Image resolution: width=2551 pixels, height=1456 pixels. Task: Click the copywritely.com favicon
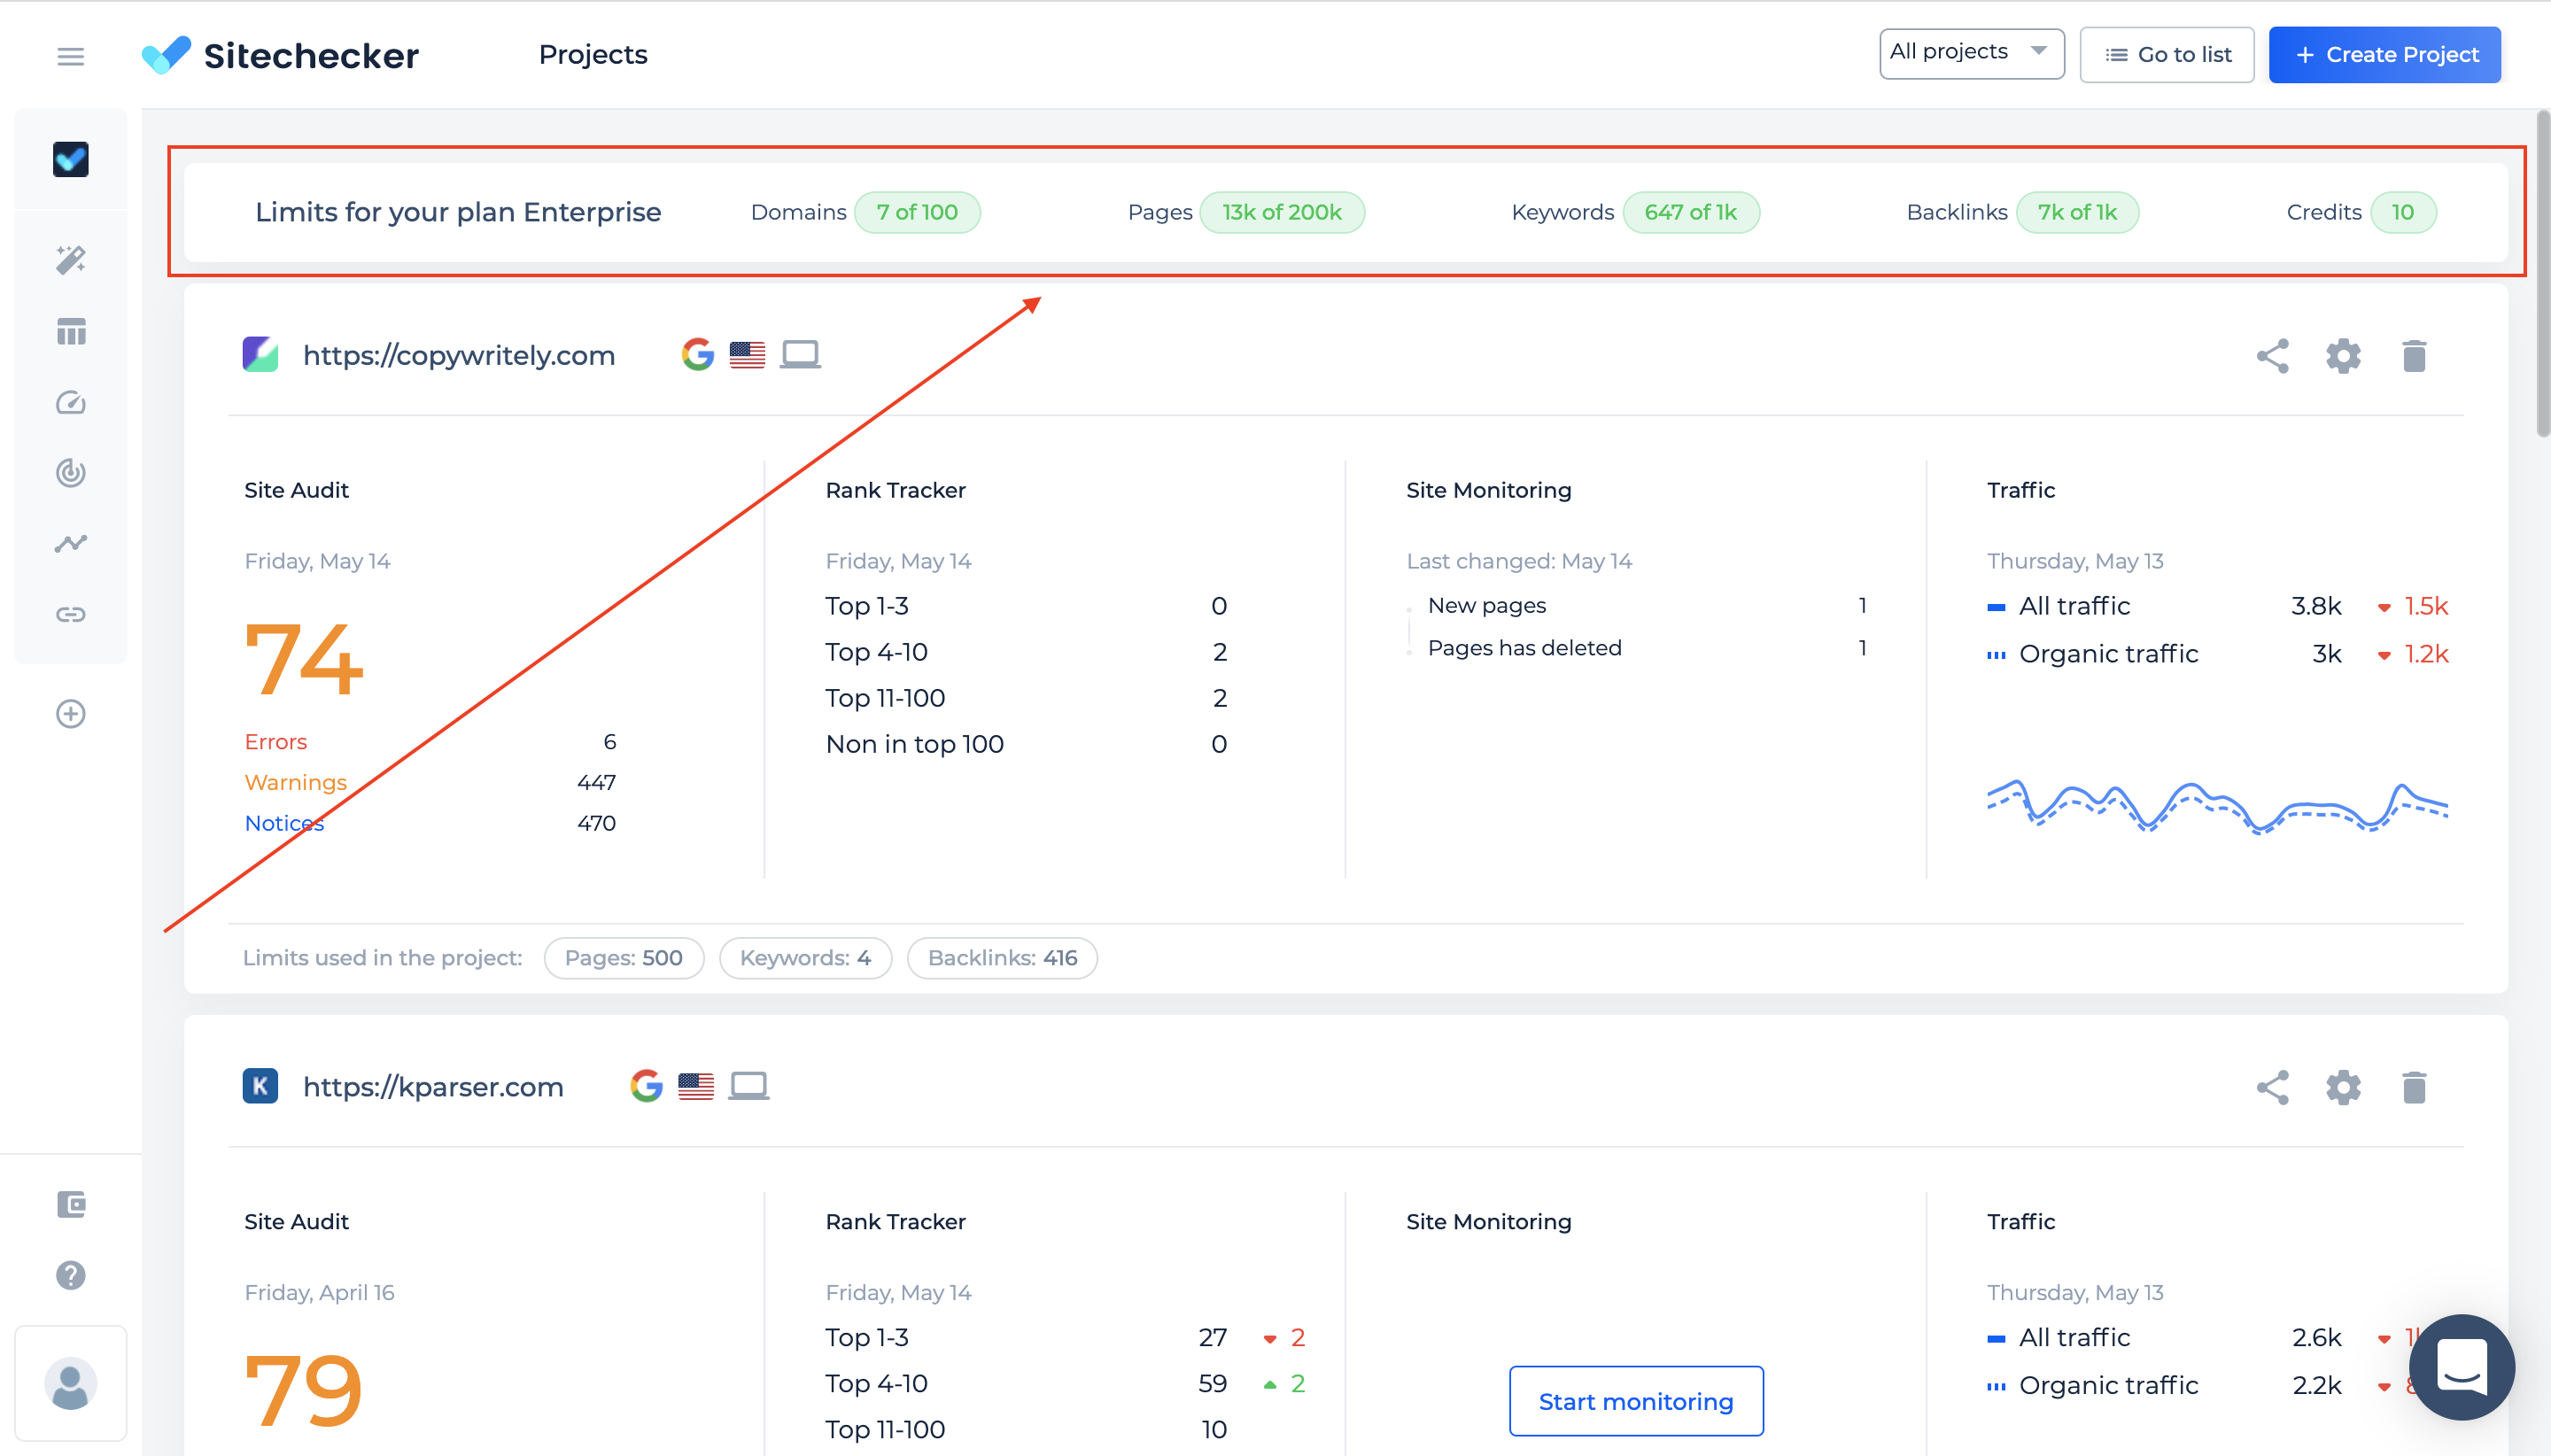[260, 354]
